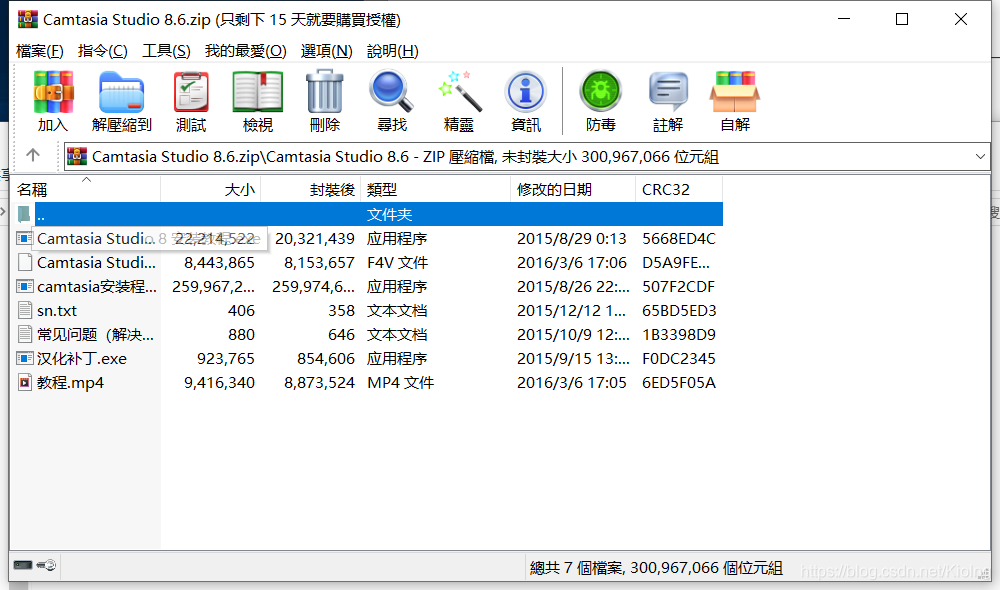Click the archive path address field
Image resolution: width=1000 pixels, height=590 pixels.
tap(527, 157)
